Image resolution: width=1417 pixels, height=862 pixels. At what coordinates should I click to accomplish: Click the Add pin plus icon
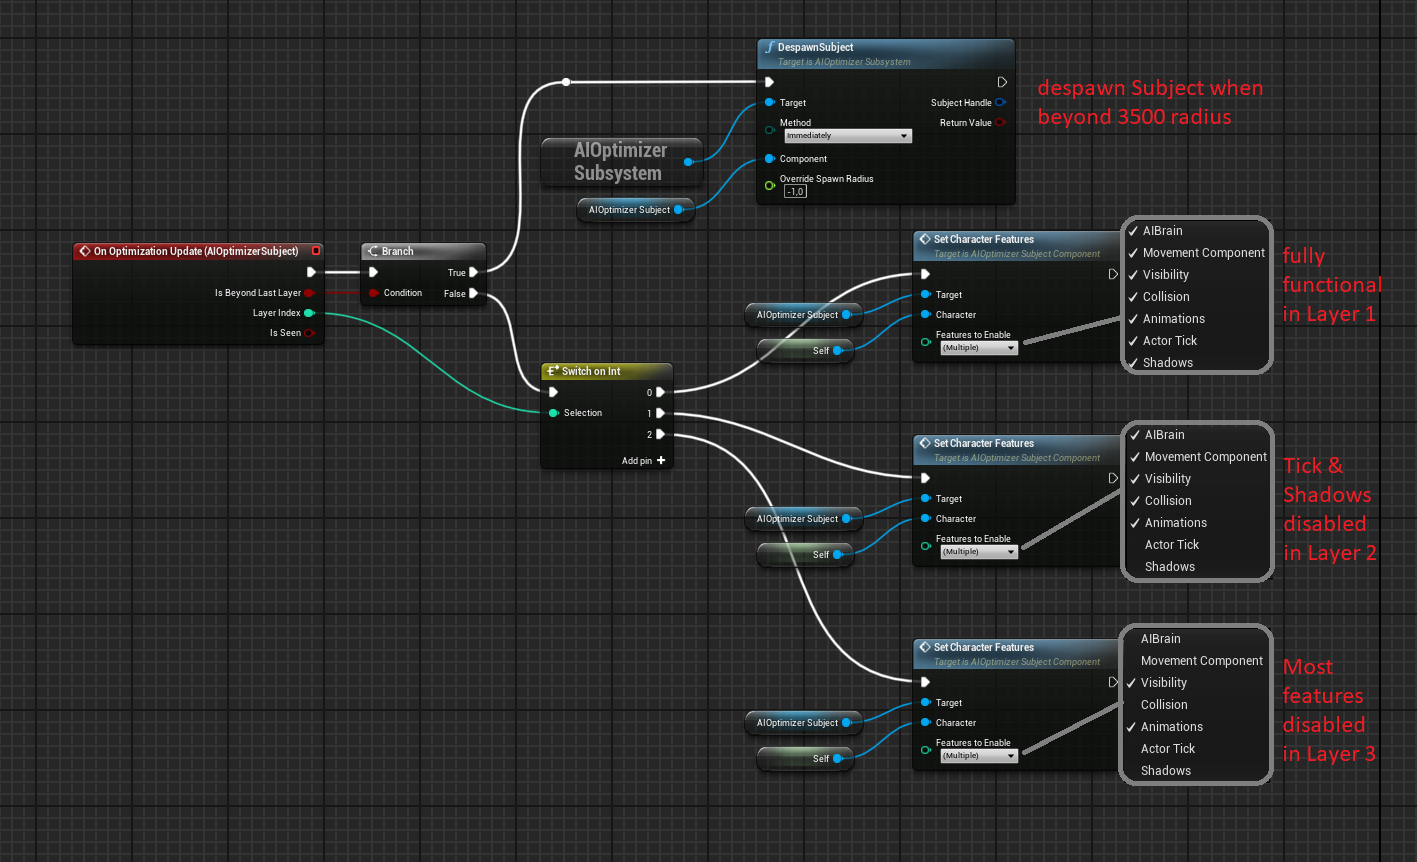[661, 460]
